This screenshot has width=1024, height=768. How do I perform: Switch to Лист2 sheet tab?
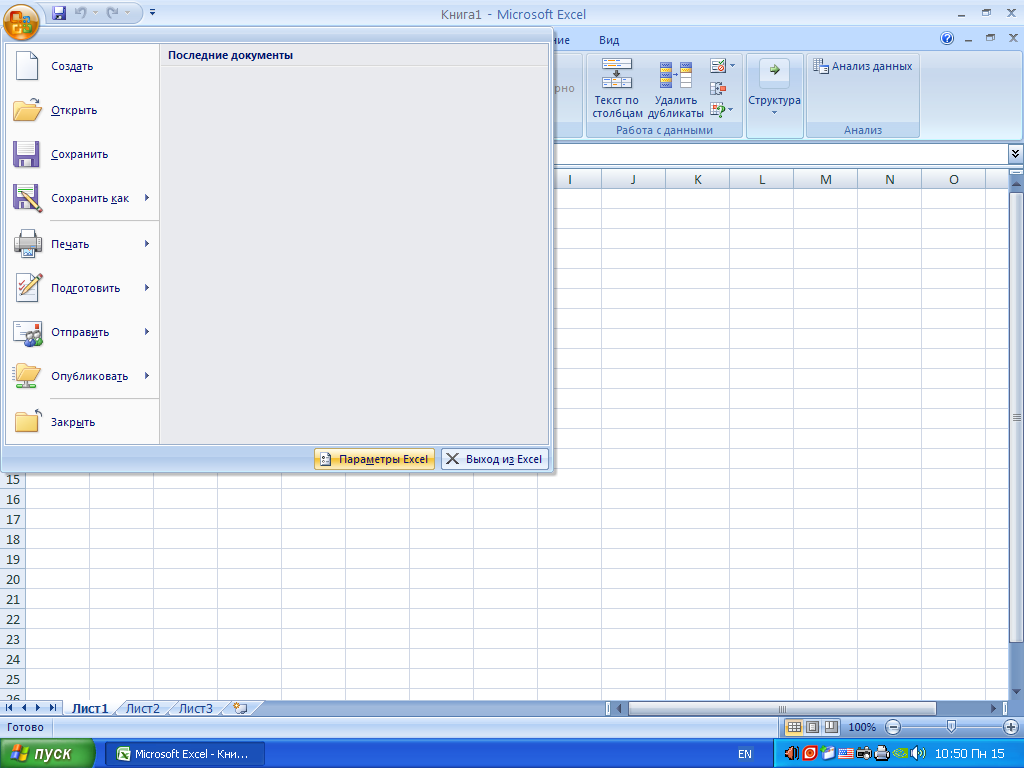[x=142, y=709]
